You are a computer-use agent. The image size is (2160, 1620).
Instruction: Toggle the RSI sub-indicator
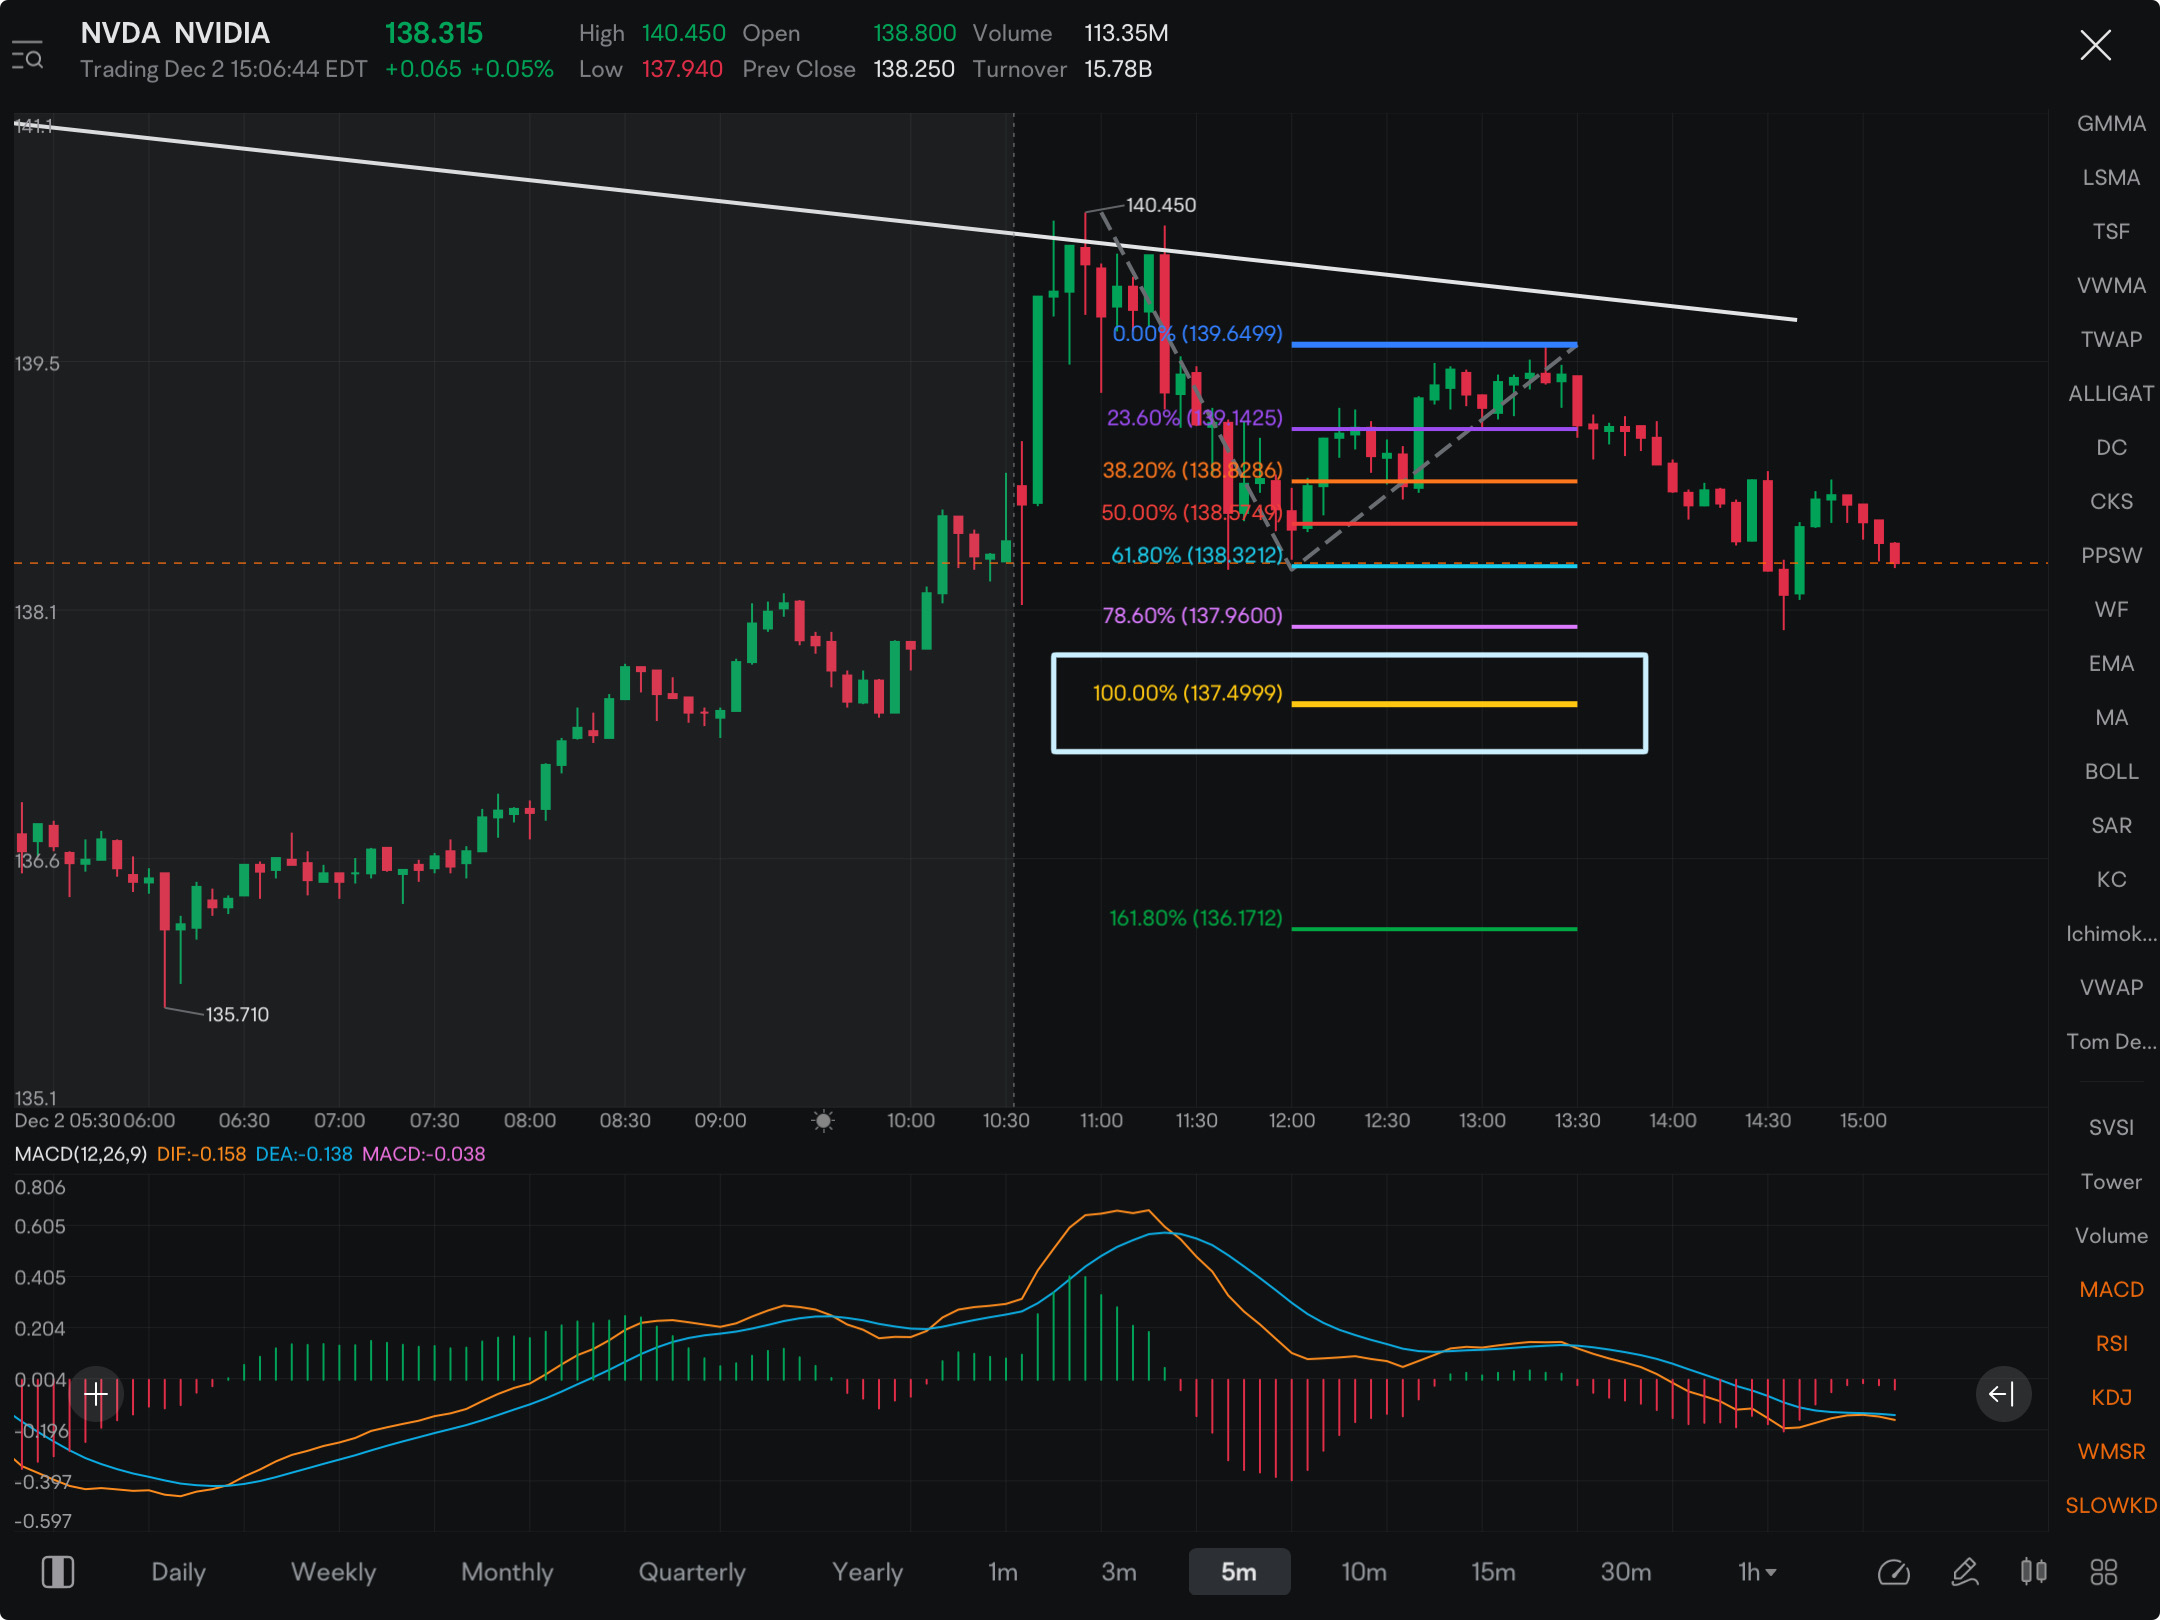[2111, 1344]
